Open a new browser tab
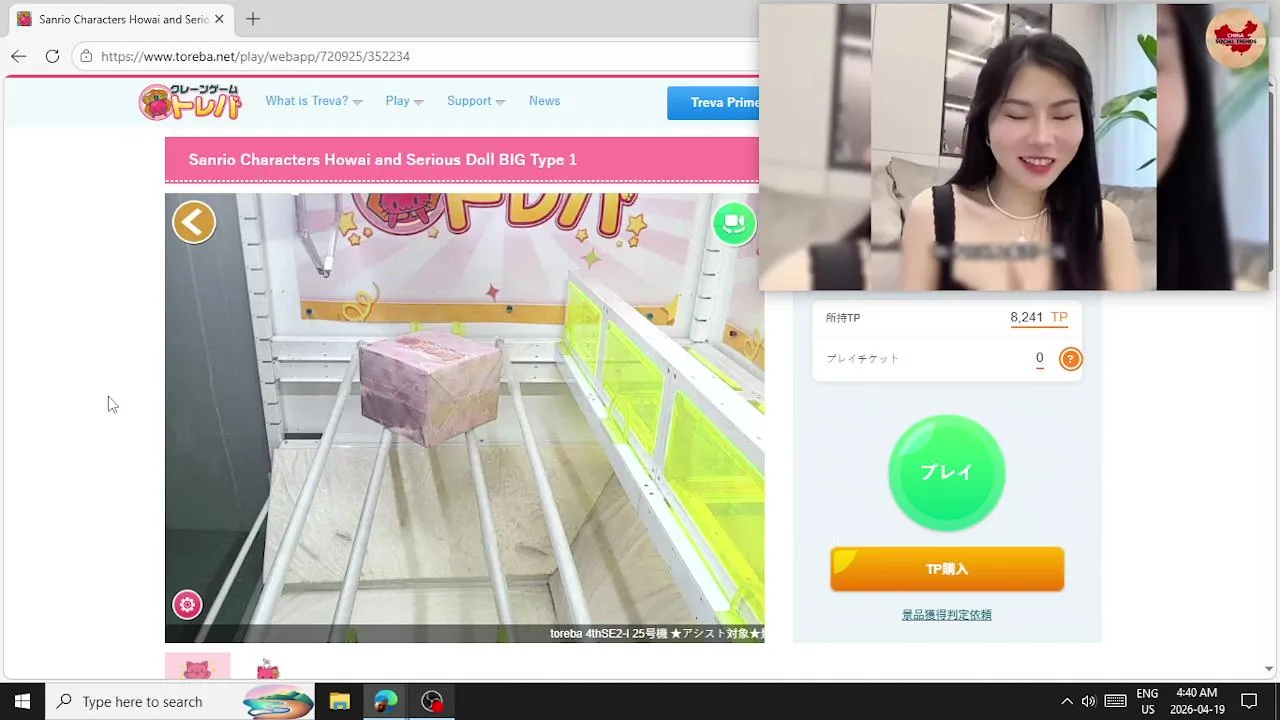The width and height of the screenshot is (1280, 720). tap(253, 19)
